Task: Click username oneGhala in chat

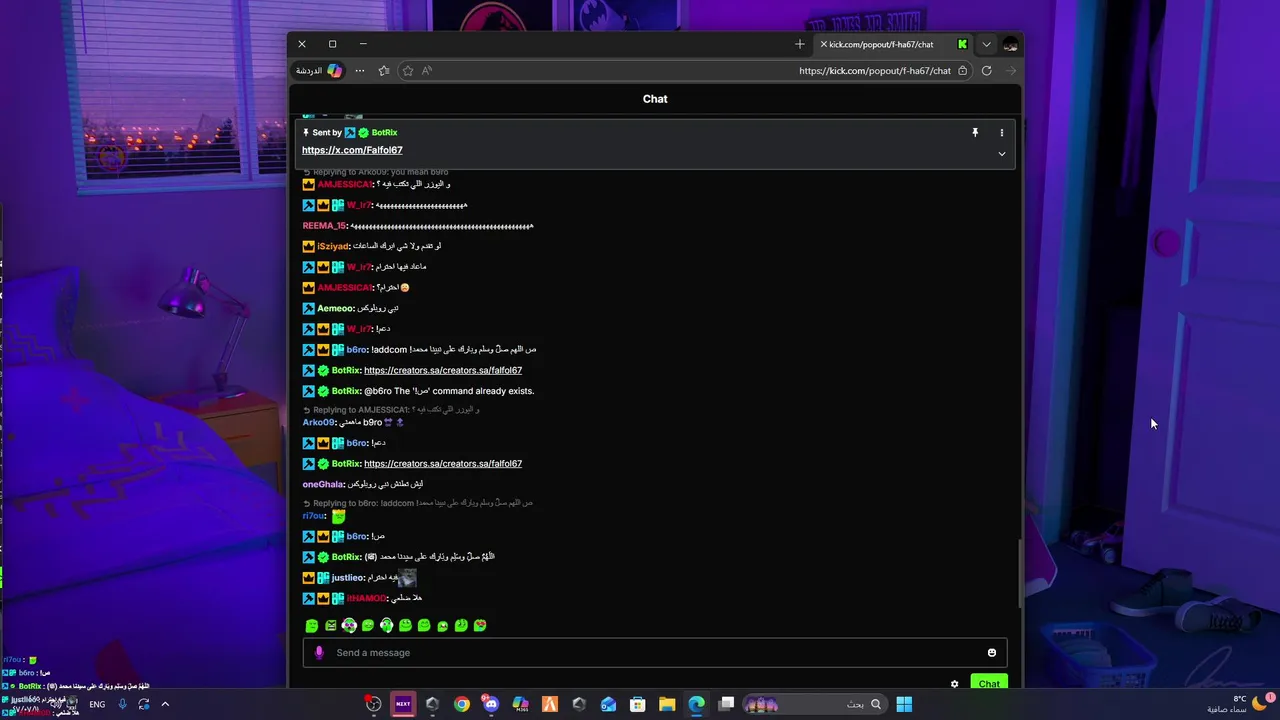Action: pos(323,484)
